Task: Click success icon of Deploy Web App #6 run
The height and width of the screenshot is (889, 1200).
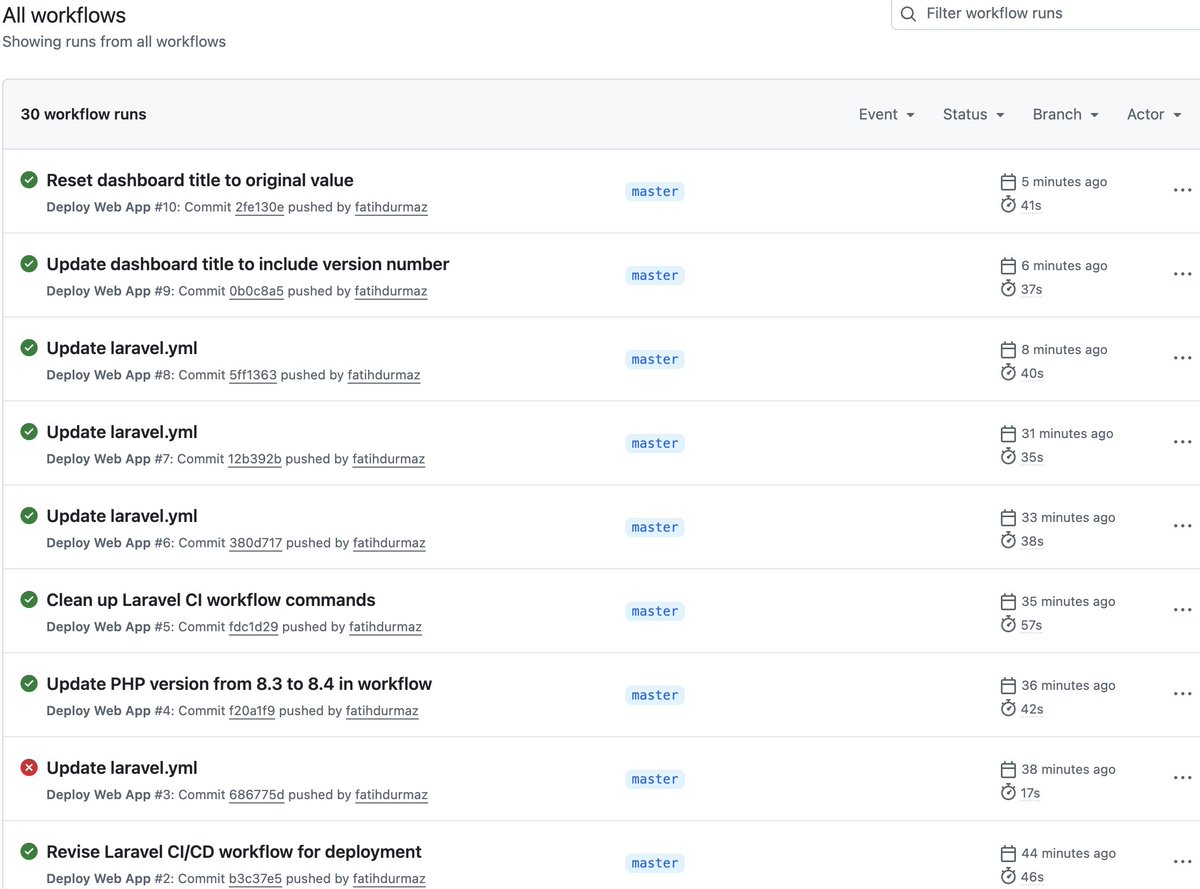Action: (29, 516)
